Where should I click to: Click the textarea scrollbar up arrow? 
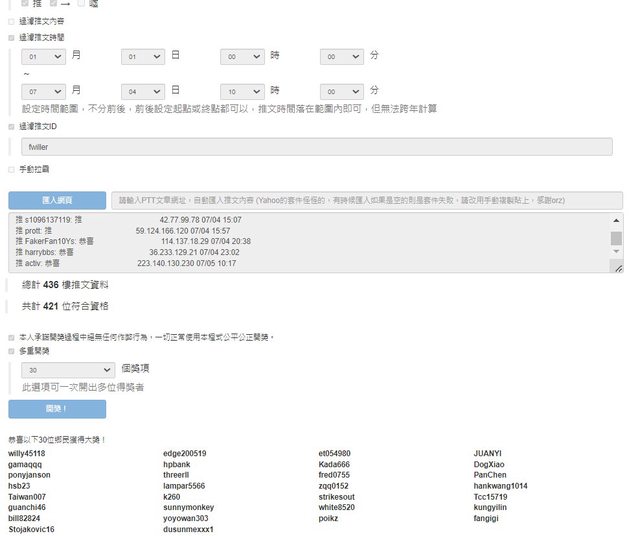point(616,219)
